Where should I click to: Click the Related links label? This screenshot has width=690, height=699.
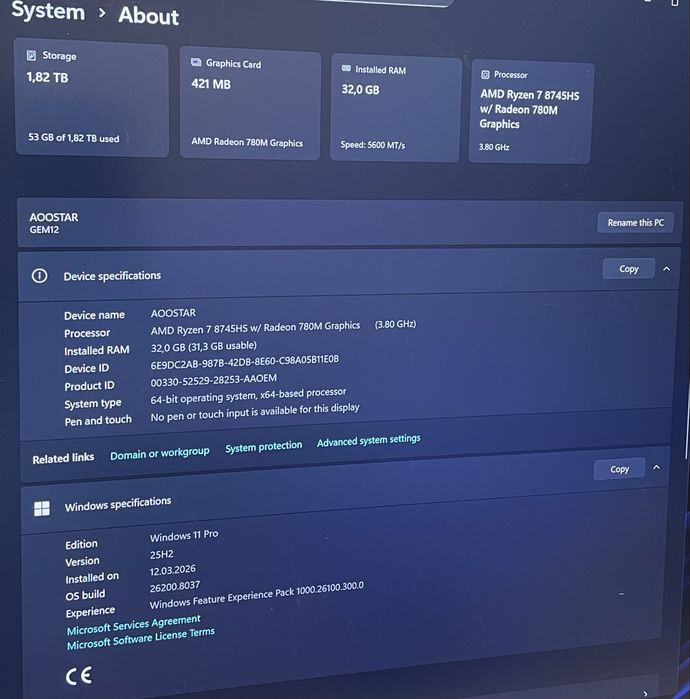(63, 458)
